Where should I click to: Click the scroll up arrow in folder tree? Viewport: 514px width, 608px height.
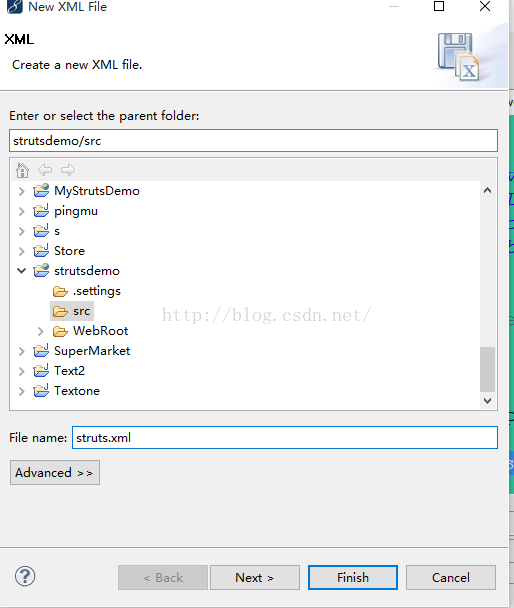(x=487, y=190)
